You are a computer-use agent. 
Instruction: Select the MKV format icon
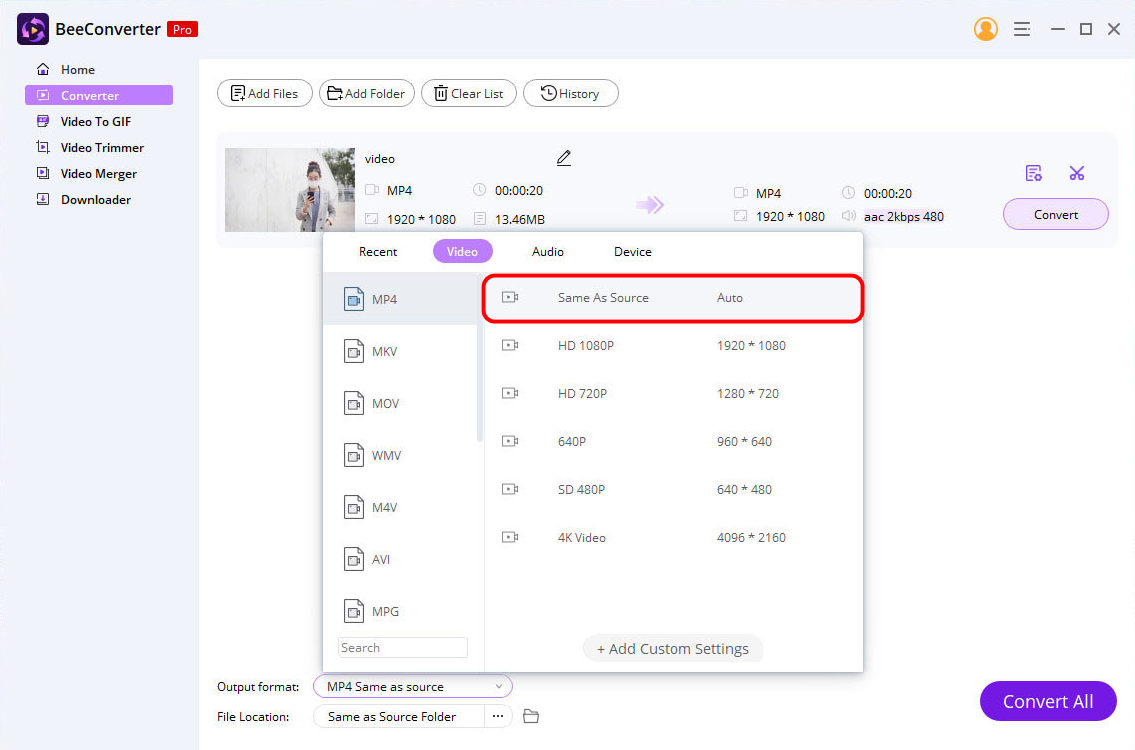[354, 351]
